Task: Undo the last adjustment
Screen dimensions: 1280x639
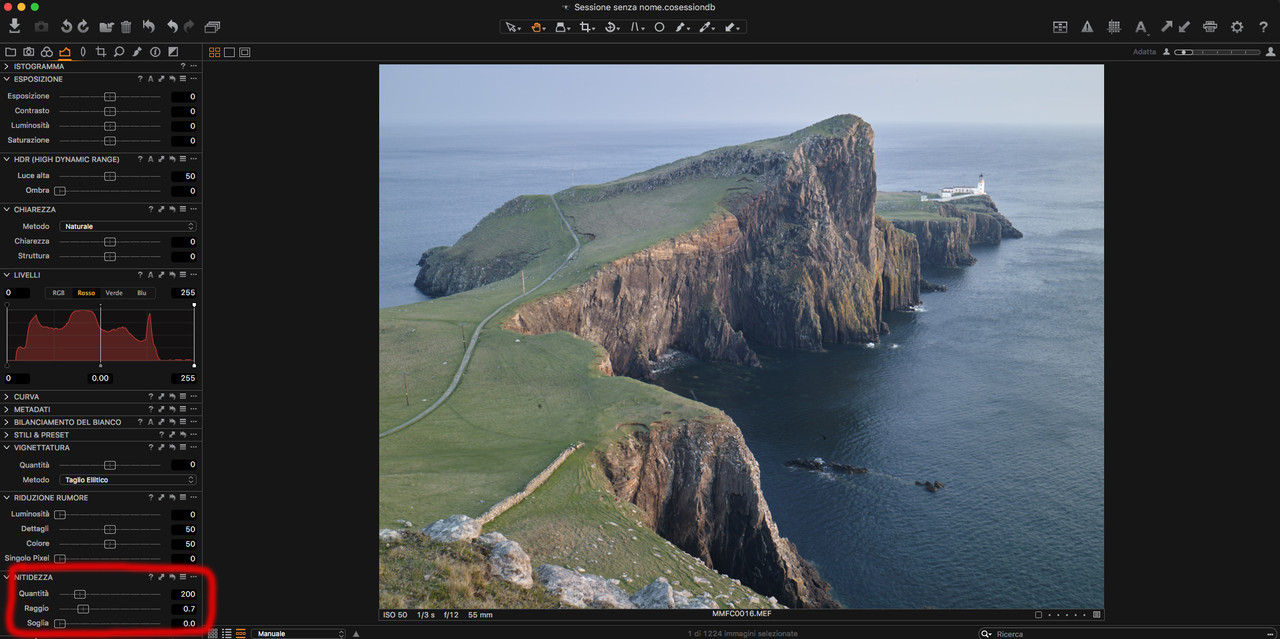Action: tap(172, 27)
